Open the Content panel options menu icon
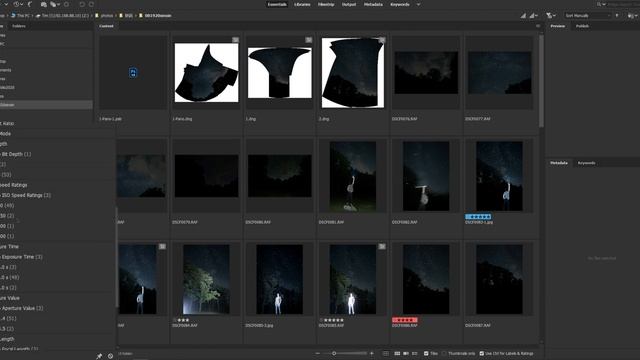Screen dimensions: 640x360 538,26
